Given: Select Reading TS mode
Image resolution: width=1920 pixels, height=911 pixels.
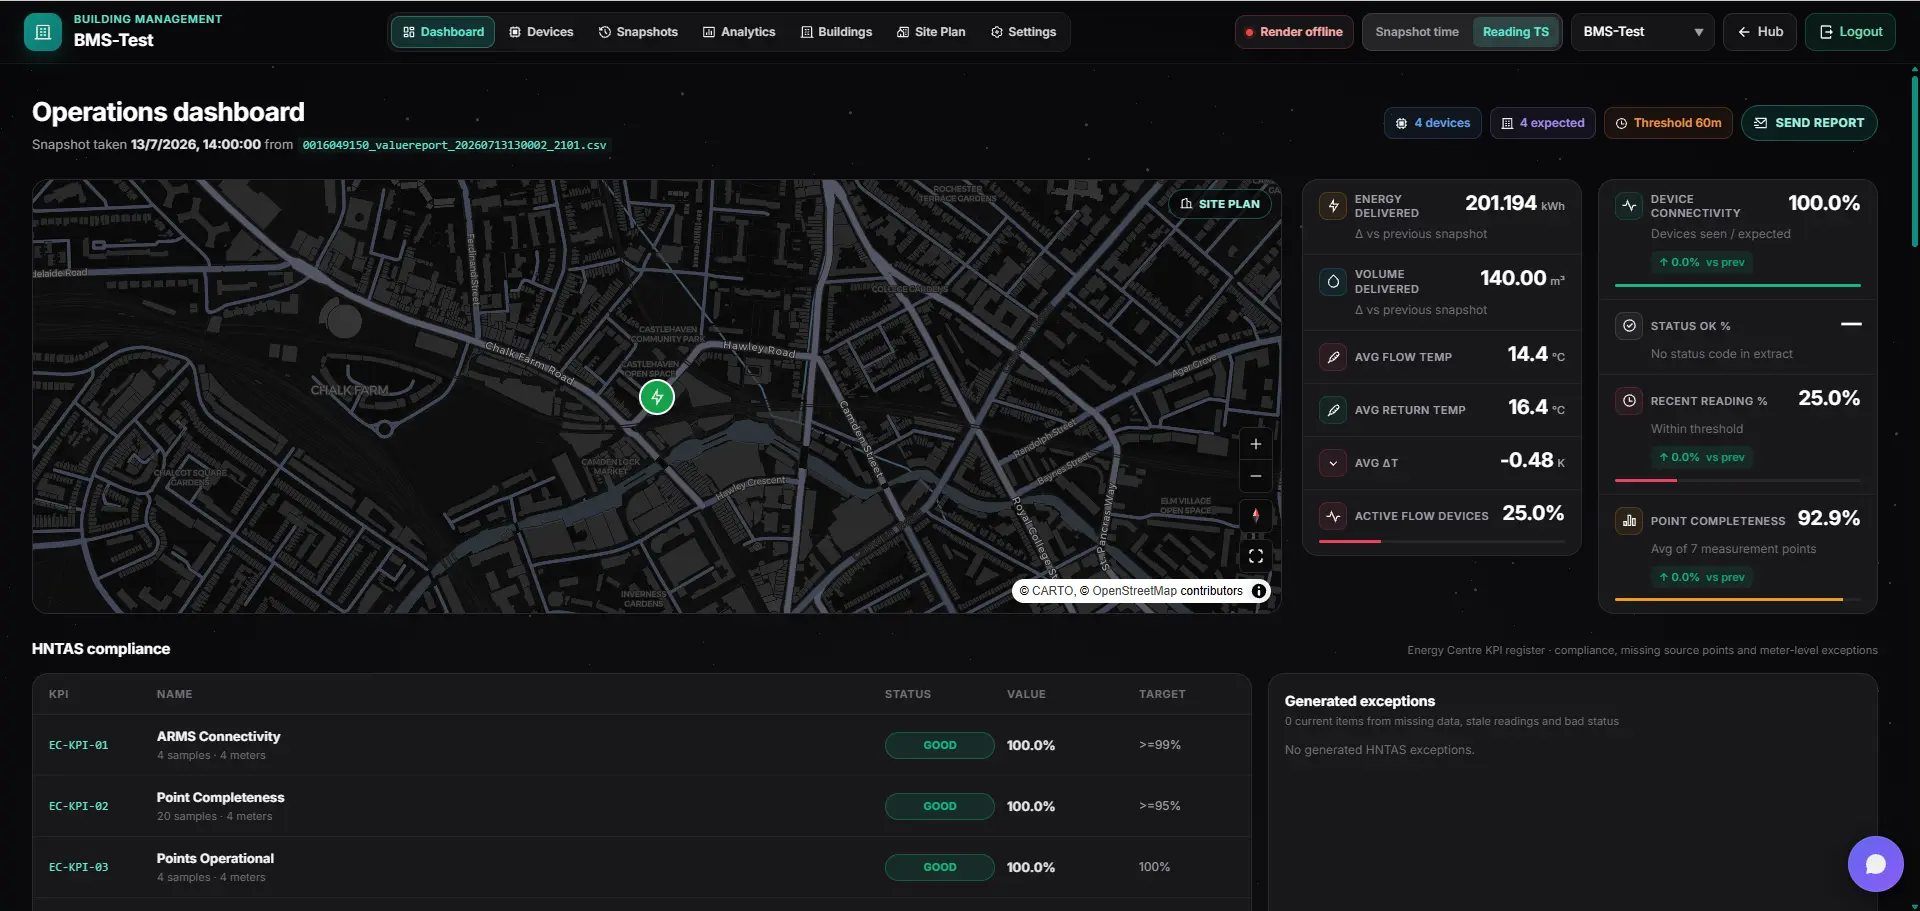Looking at the screenshot, I should 1515,32.
